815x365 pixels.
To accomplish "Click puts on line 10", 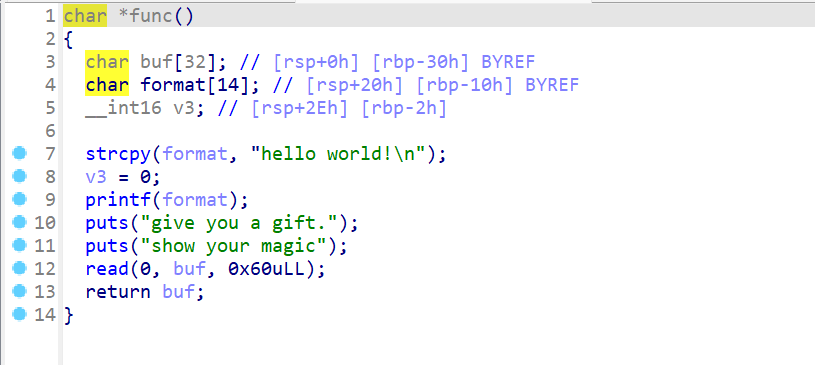I will pos(107,223).
